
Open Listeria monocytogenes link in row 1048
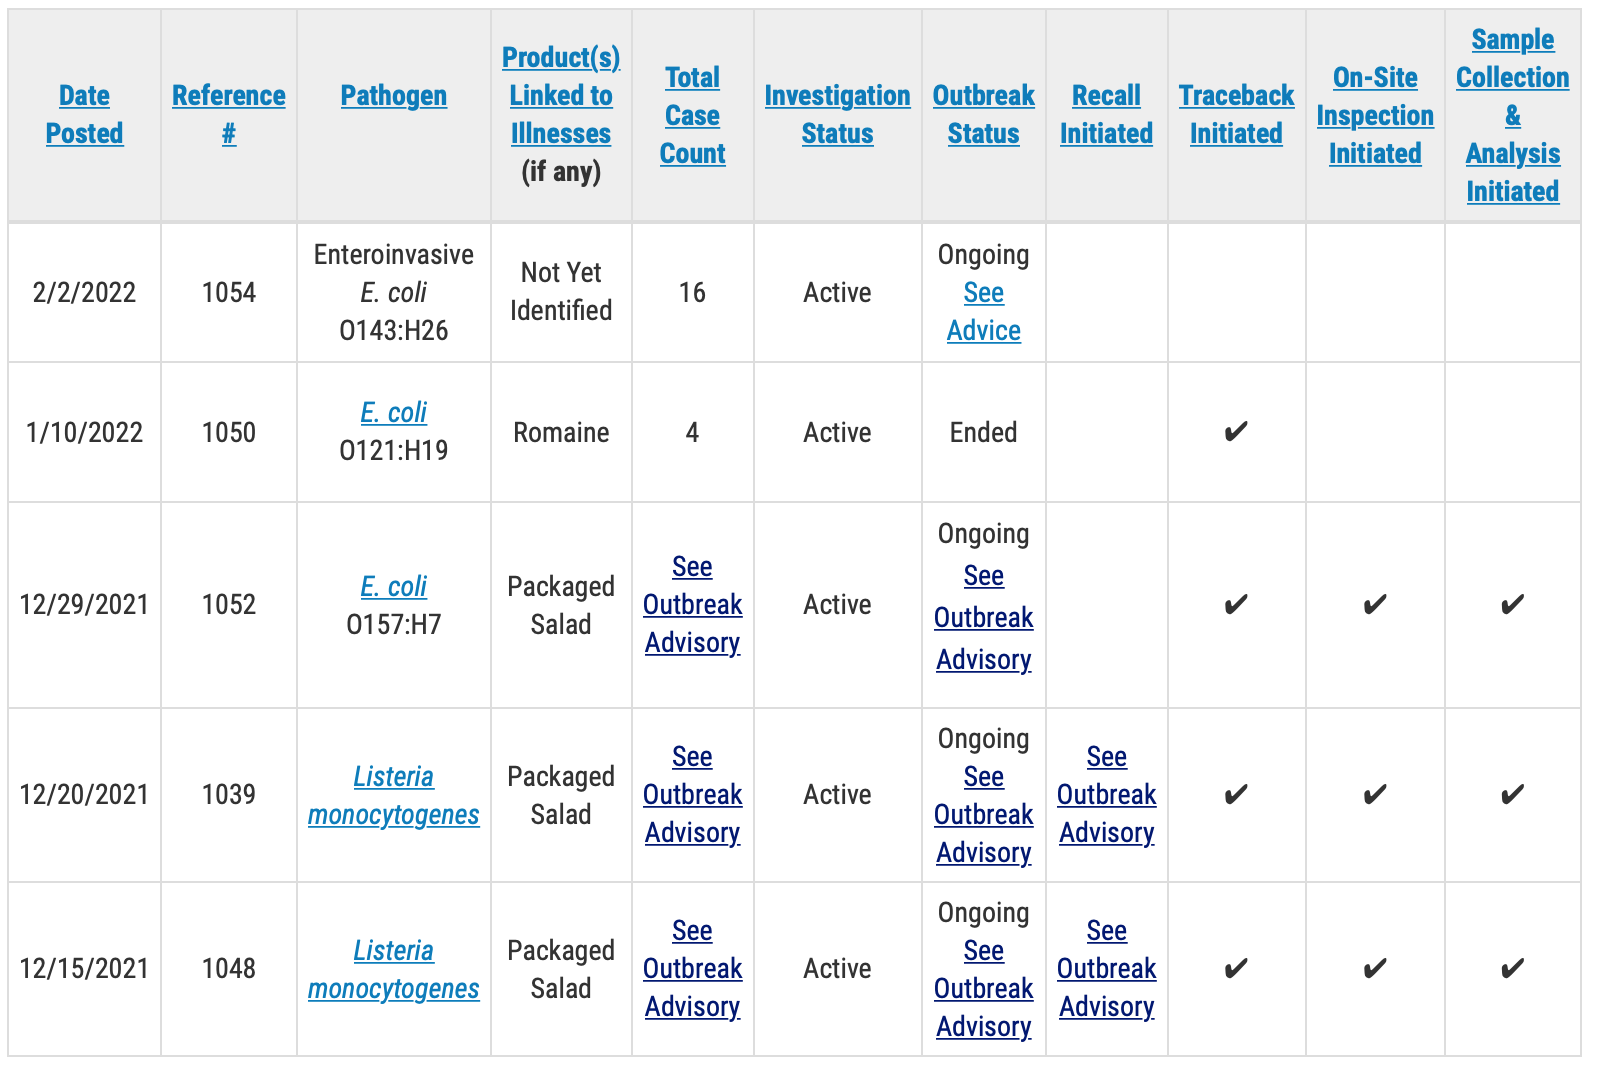(x=393, y=970)
